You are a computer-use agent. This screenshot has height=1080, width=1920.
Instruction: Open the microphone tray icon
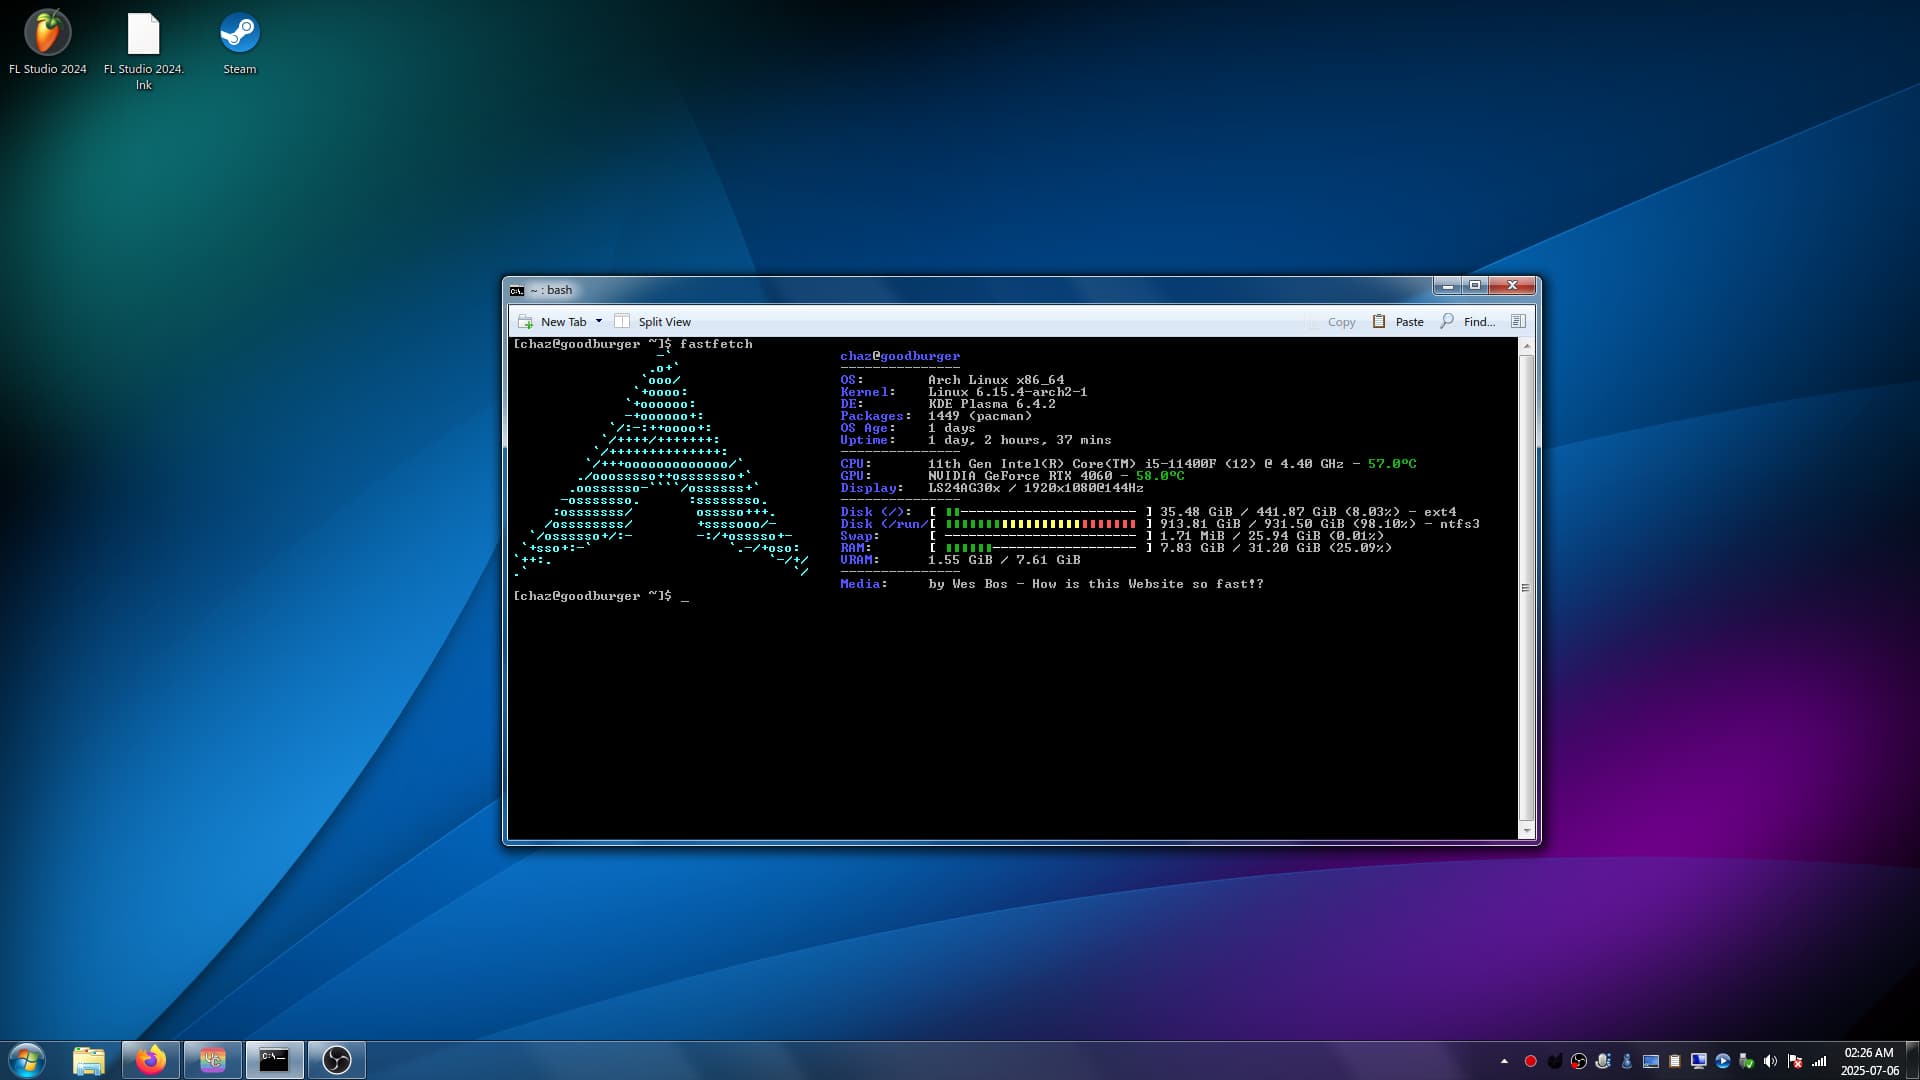tap(1603, 1061)
